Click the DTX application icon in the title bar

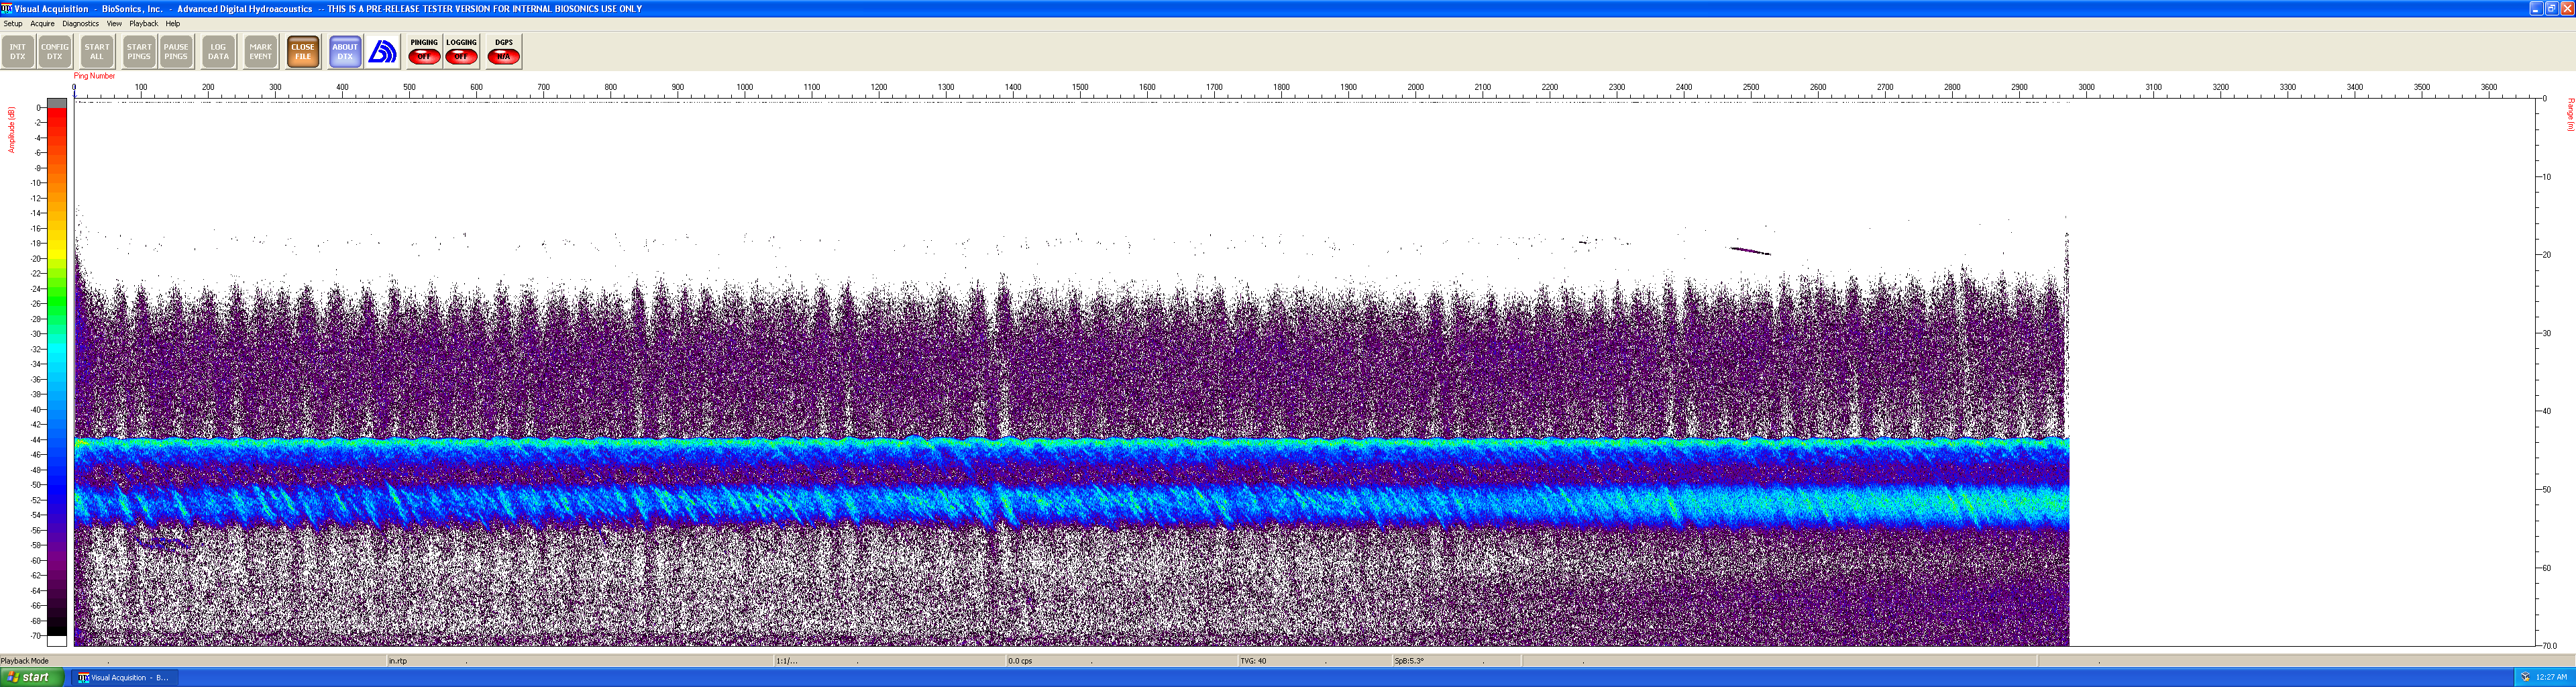pyautogui.click(x=7, y=8)
